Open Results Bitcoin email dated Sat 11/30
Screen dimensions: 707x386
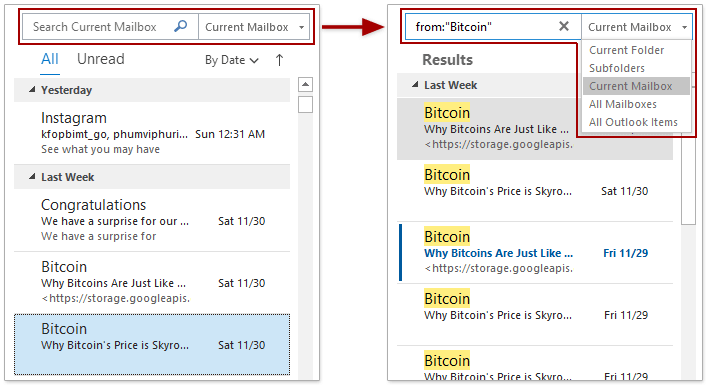point(535,190)
